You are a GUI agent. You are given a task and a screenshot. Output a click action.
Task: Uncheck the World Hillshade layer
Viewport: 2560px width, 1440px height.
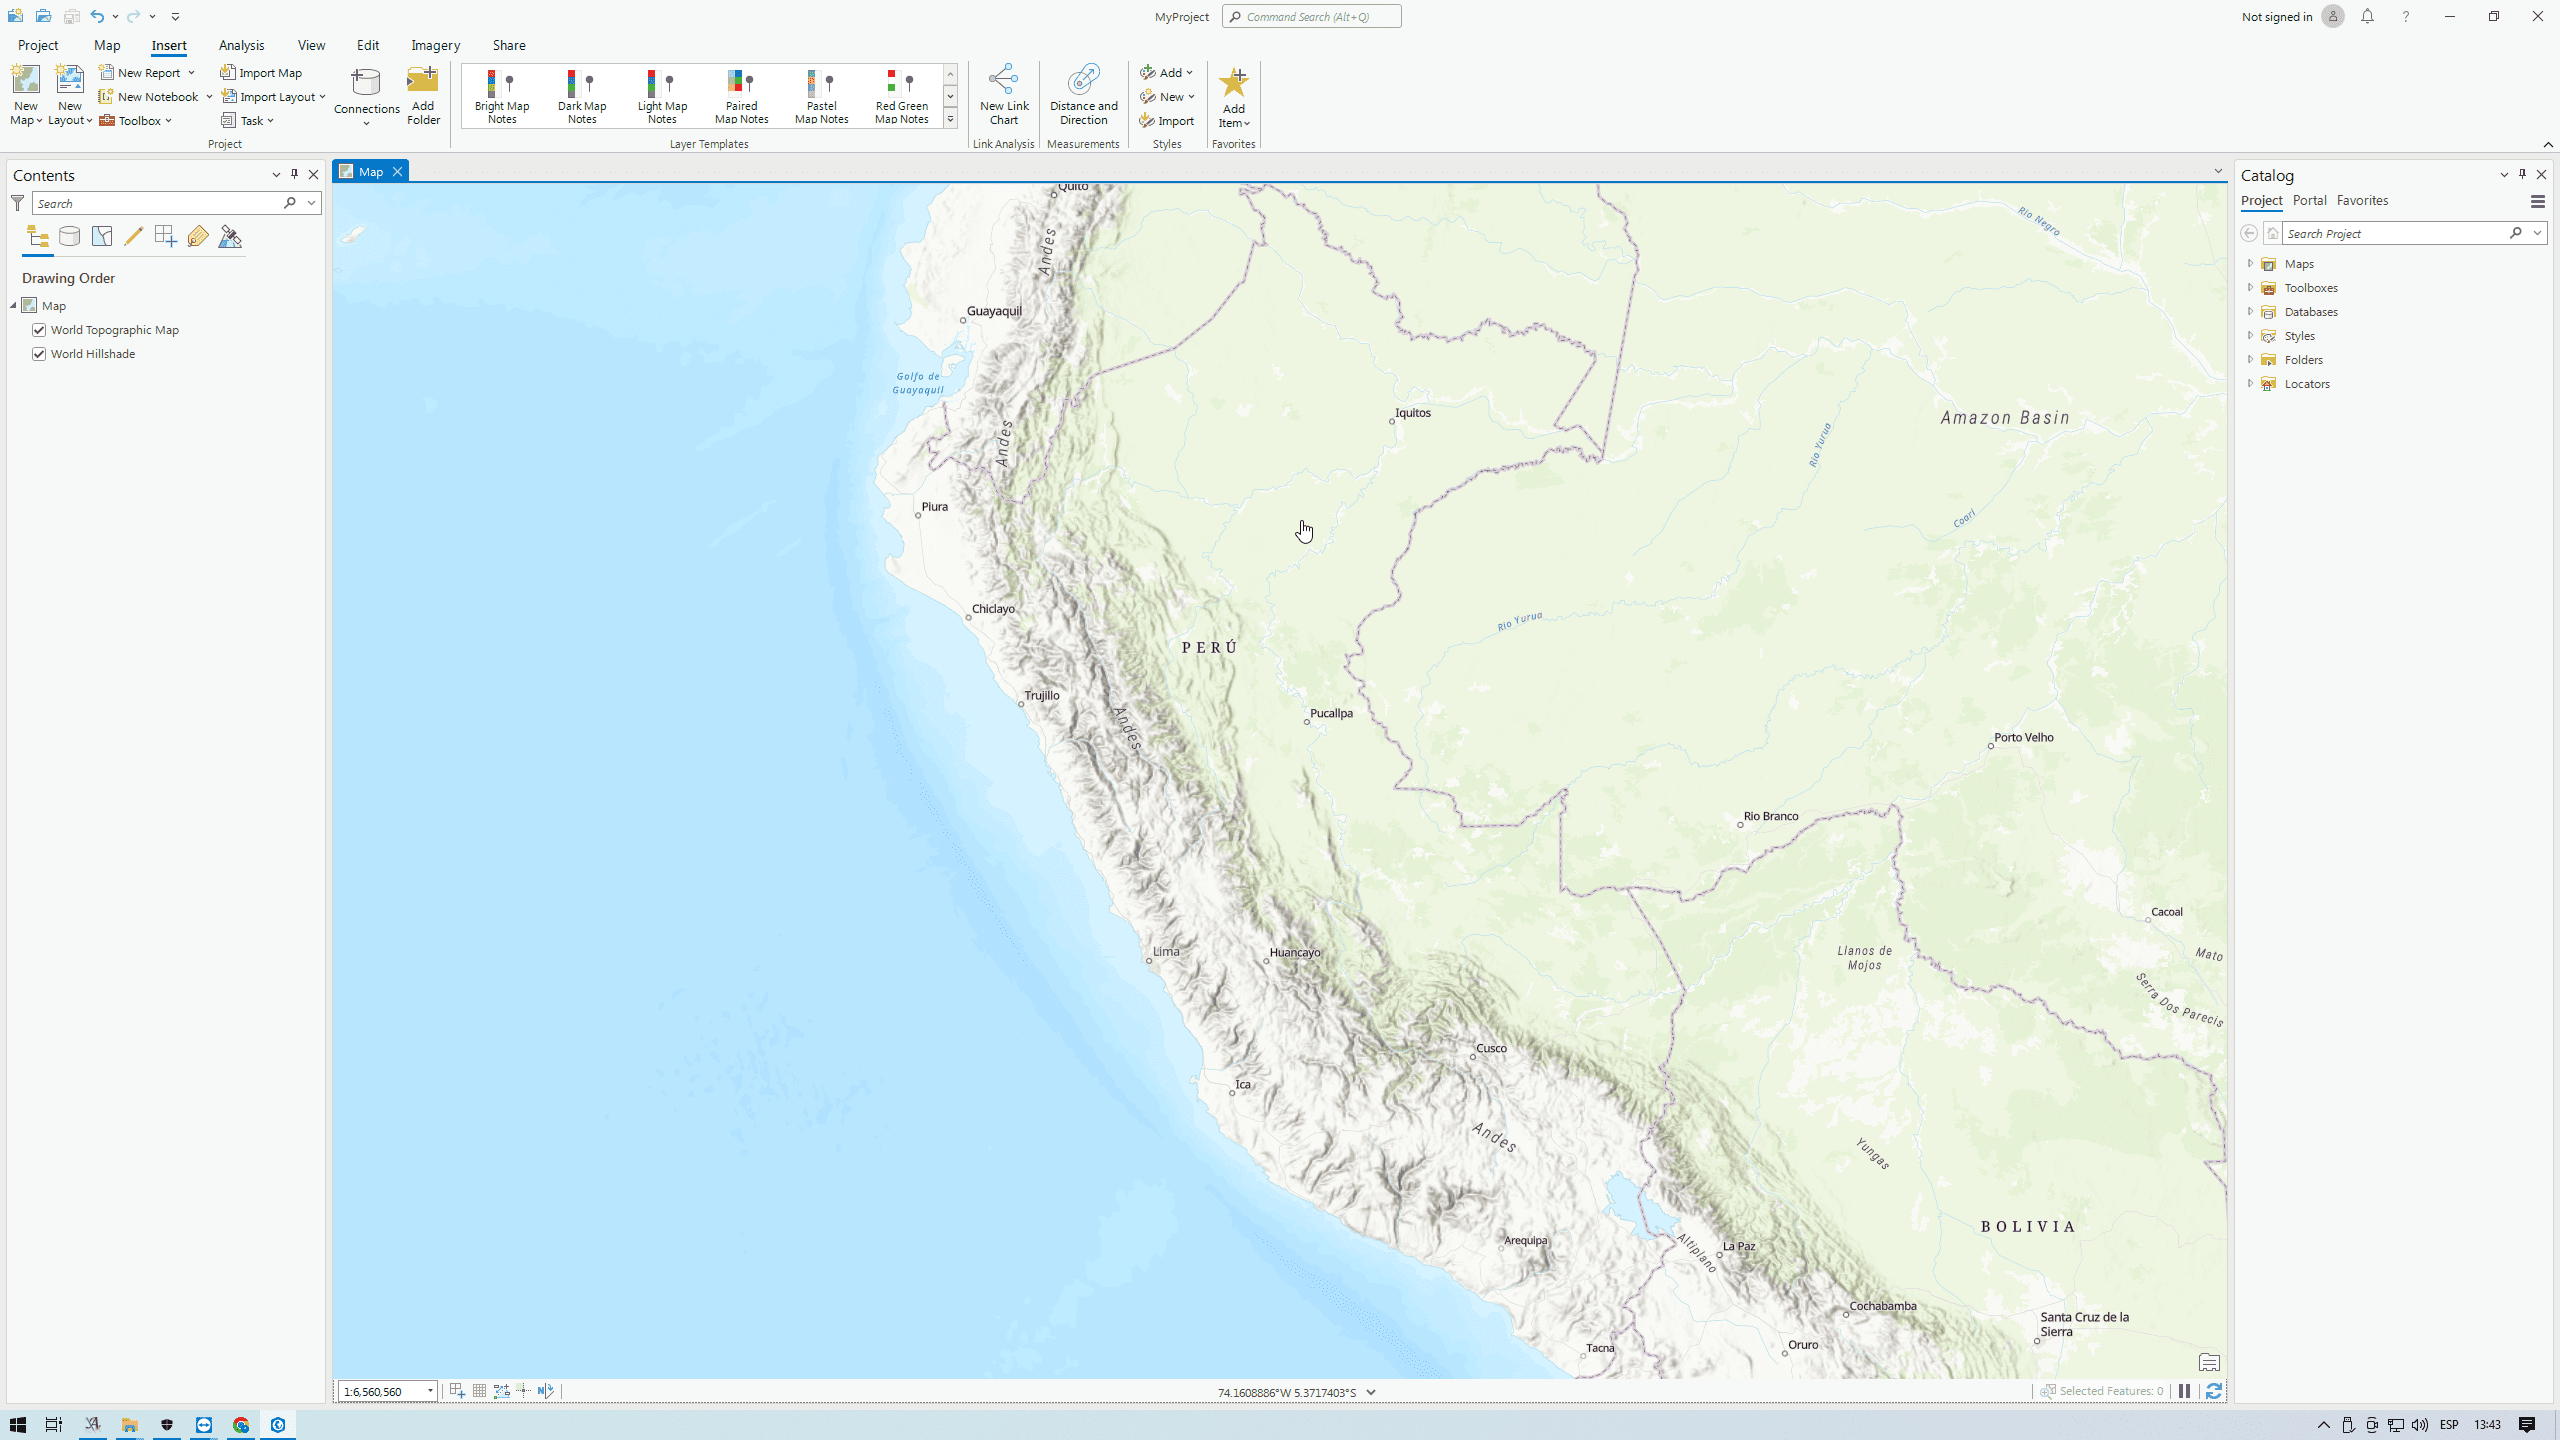coord(38,353)
